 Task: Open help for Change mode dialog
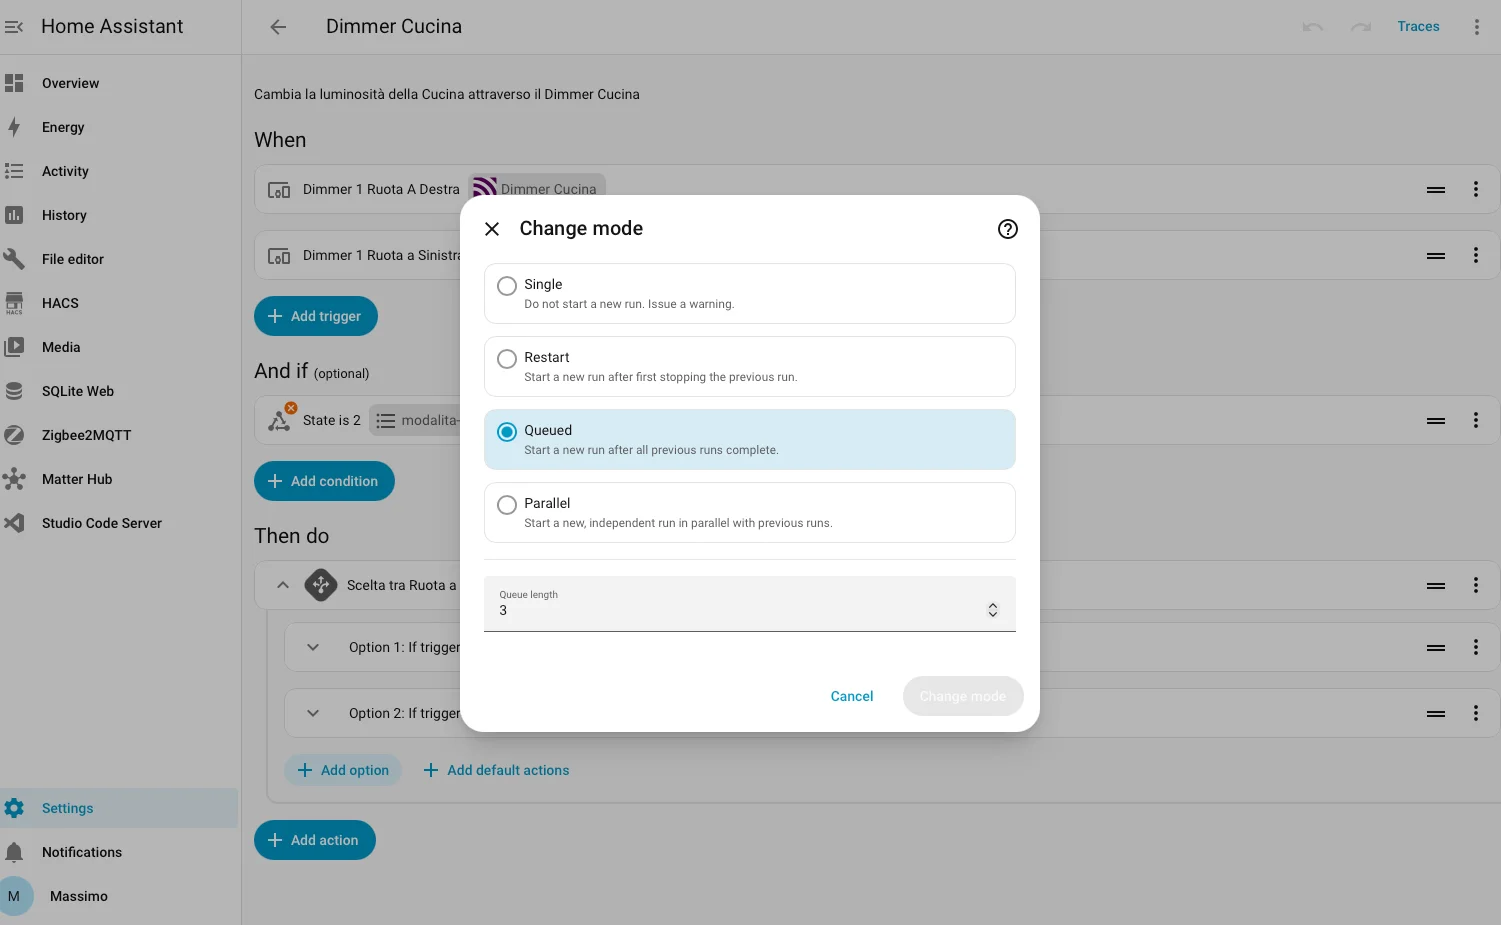[x=1008, y=229]
